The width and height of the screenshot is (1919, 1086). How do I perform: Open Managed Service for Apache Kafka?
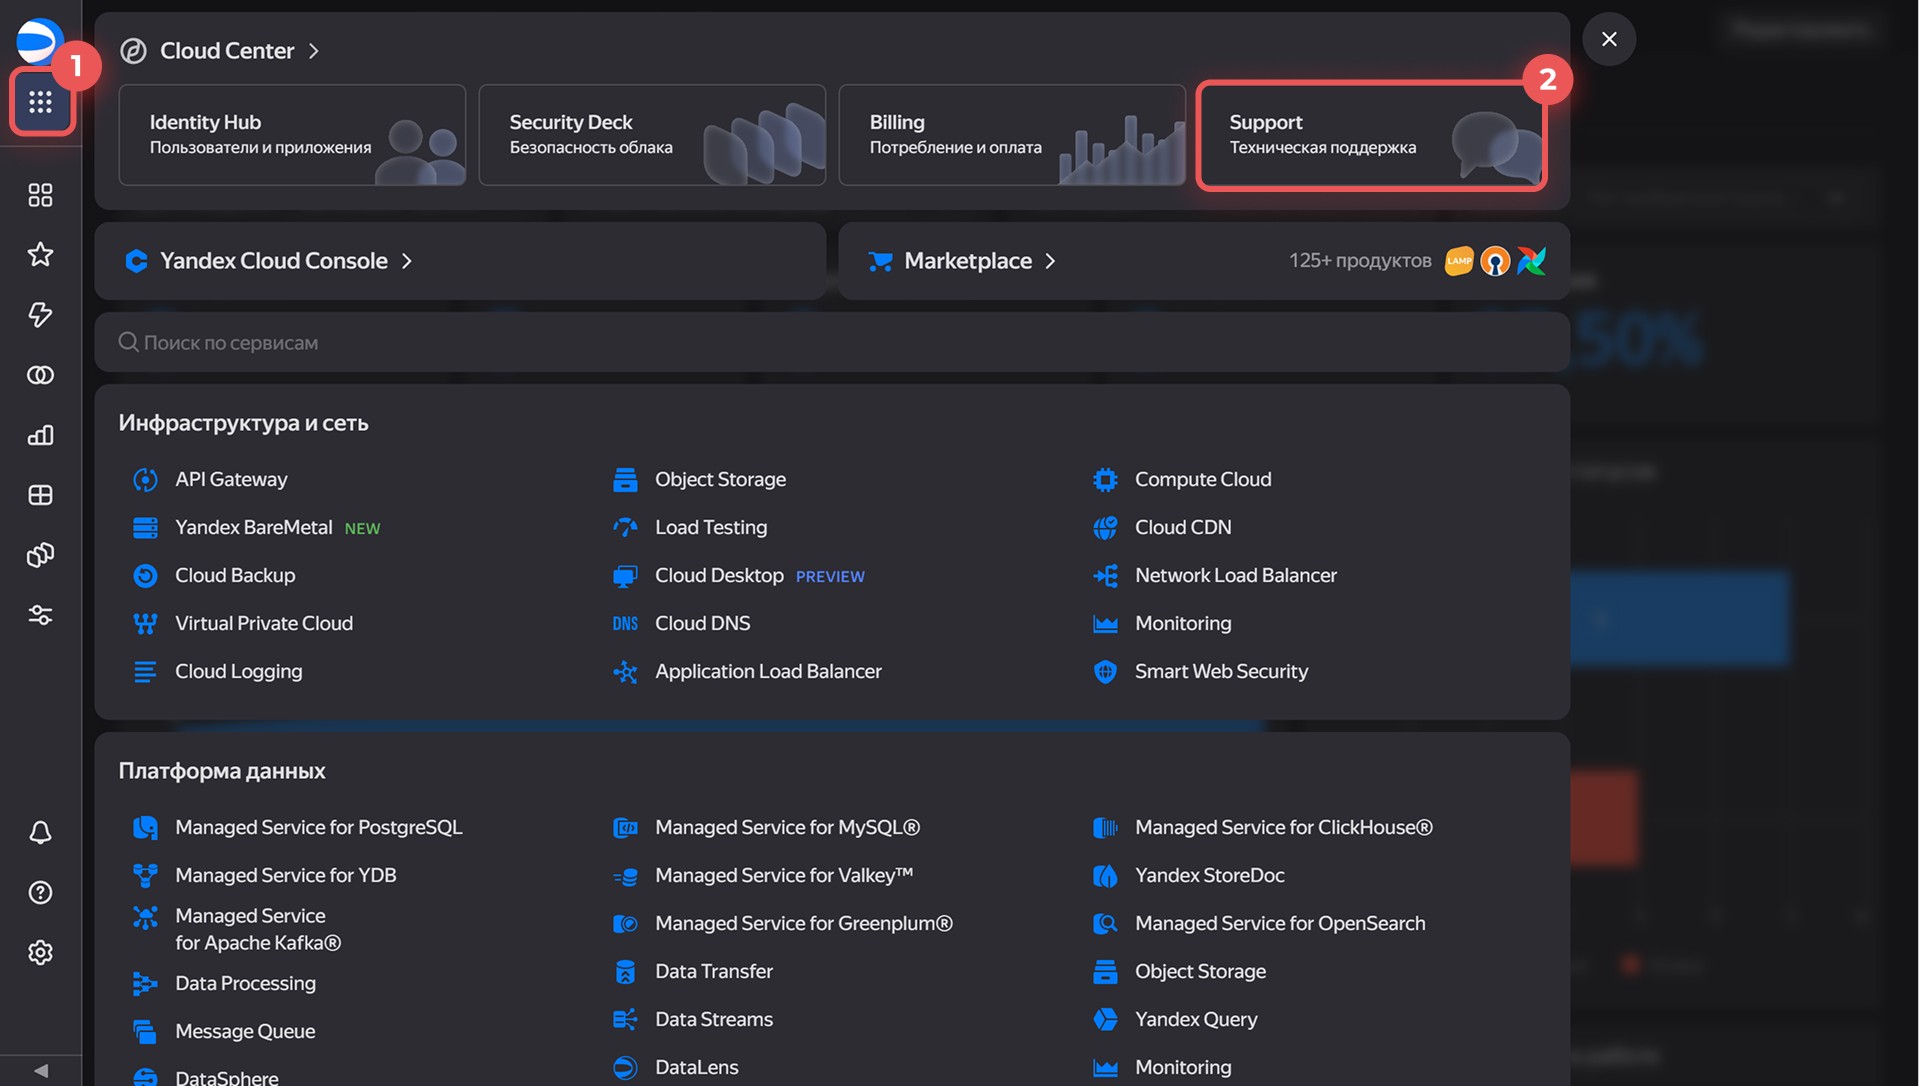pyautogui.click(x=258, y=929)
